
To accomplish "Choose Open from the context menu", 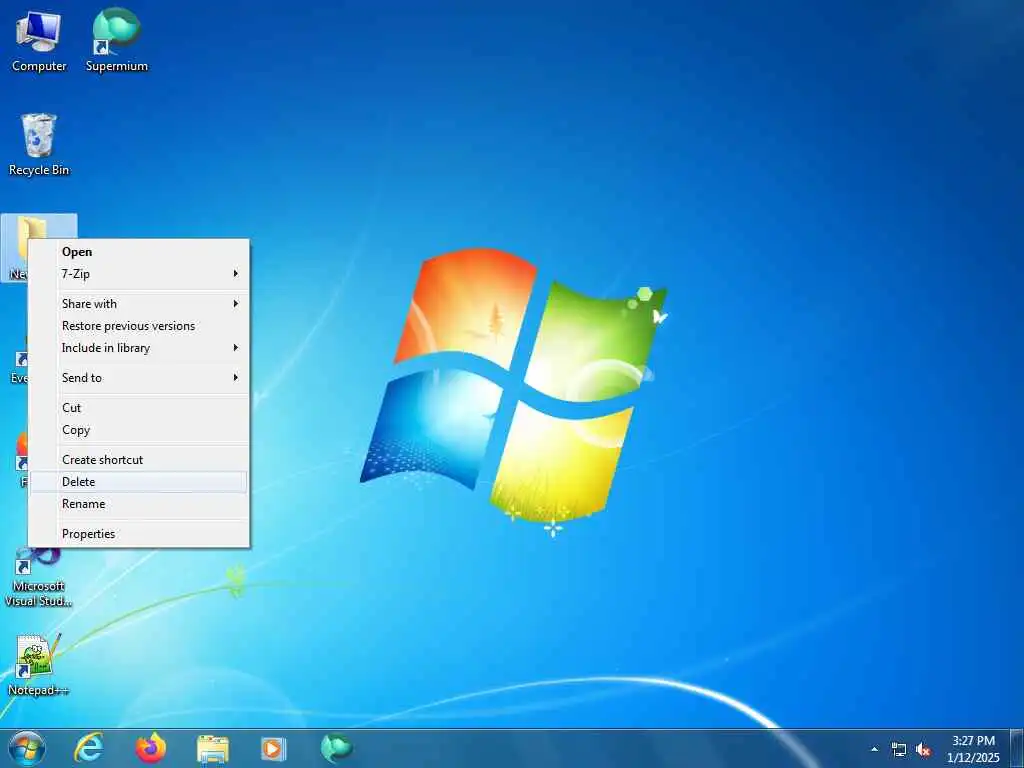I will point(138,252).
